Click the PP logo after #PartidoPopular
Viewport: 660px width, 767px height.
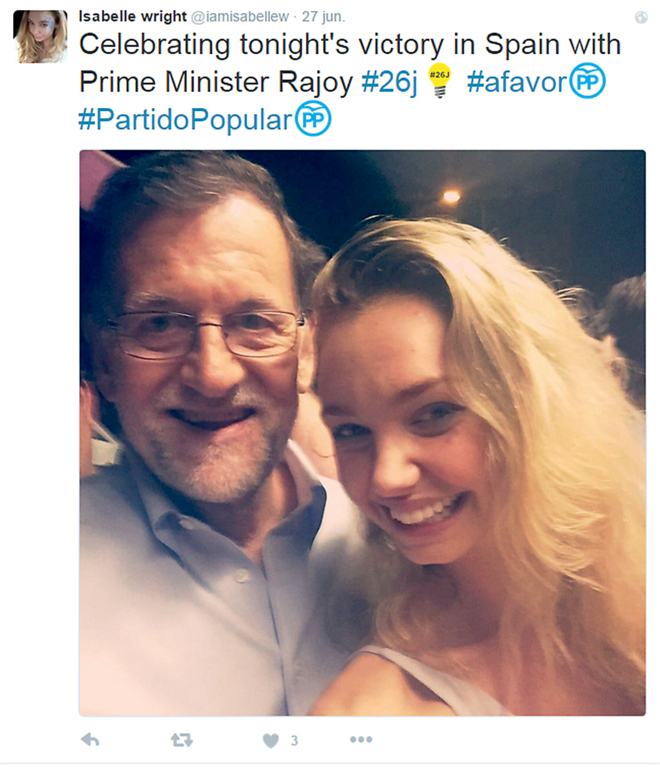pyautogui.click(x=313, y=120)
